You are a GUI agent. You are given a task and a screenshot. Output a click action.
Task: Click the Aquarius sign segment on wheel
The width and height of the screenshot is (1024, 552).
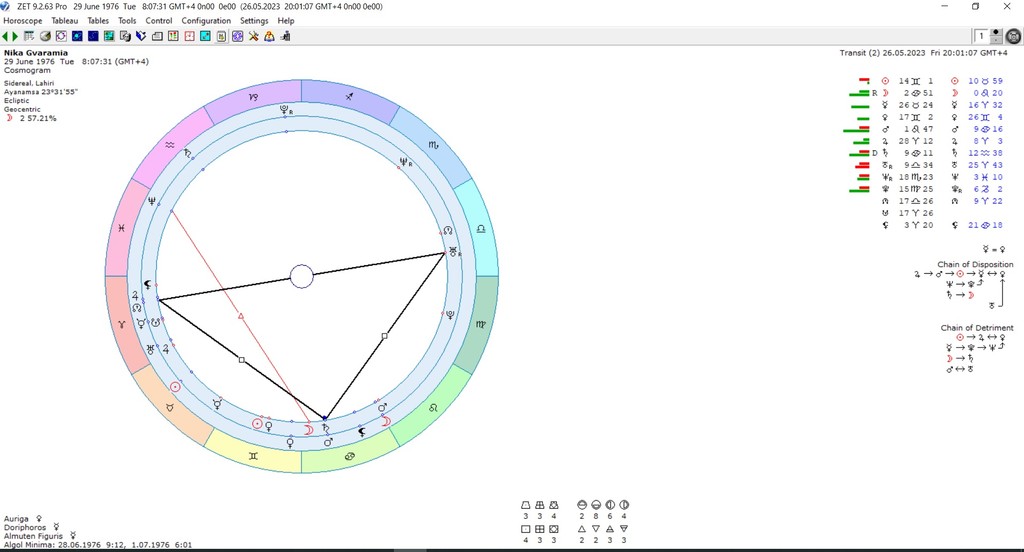(170, 145)
